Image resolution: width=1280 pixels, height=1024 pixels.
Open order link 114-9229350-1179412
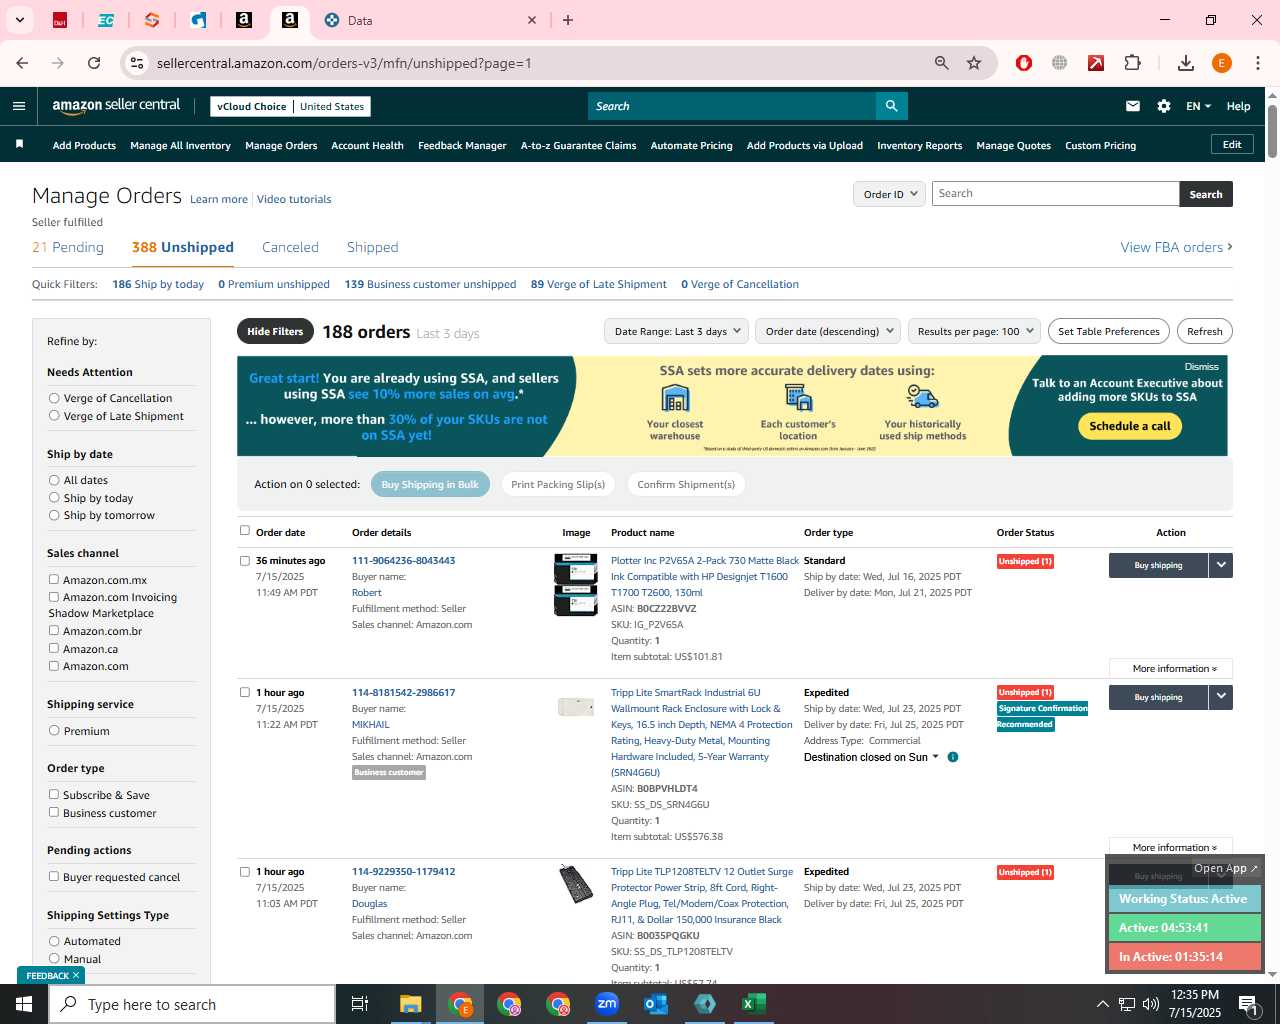[403, 871]
